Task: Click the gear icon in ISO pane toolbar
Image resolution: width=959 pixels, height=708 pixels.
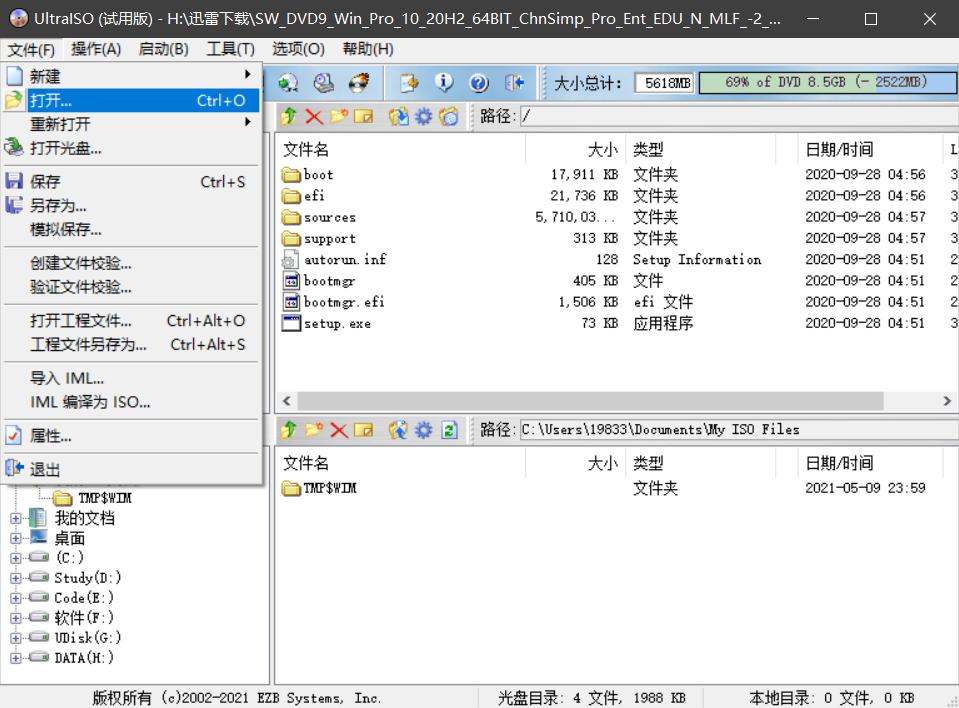Action: pos(423,116)
